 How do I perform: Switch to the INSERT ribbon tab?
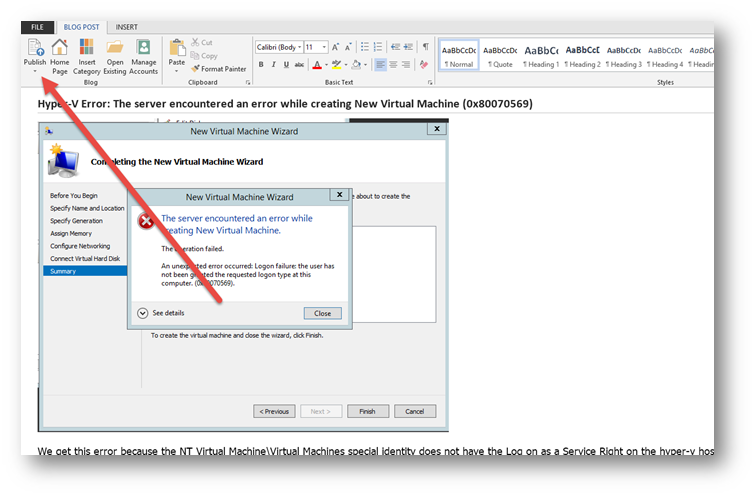coord(127,27)
